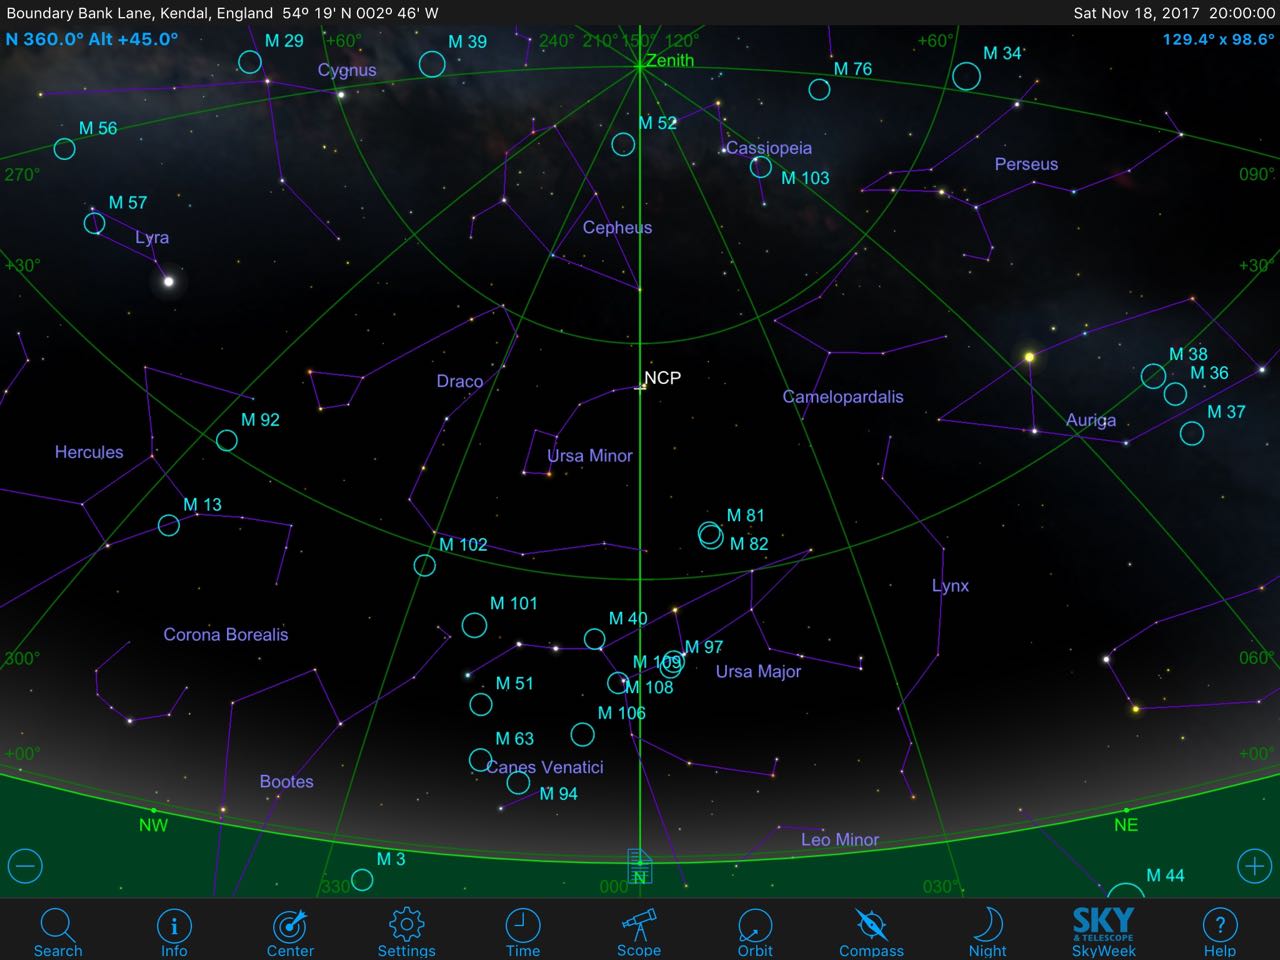
Task: Zoom out with the minus button
Action: pyautogui.click(x=25, y=866)
